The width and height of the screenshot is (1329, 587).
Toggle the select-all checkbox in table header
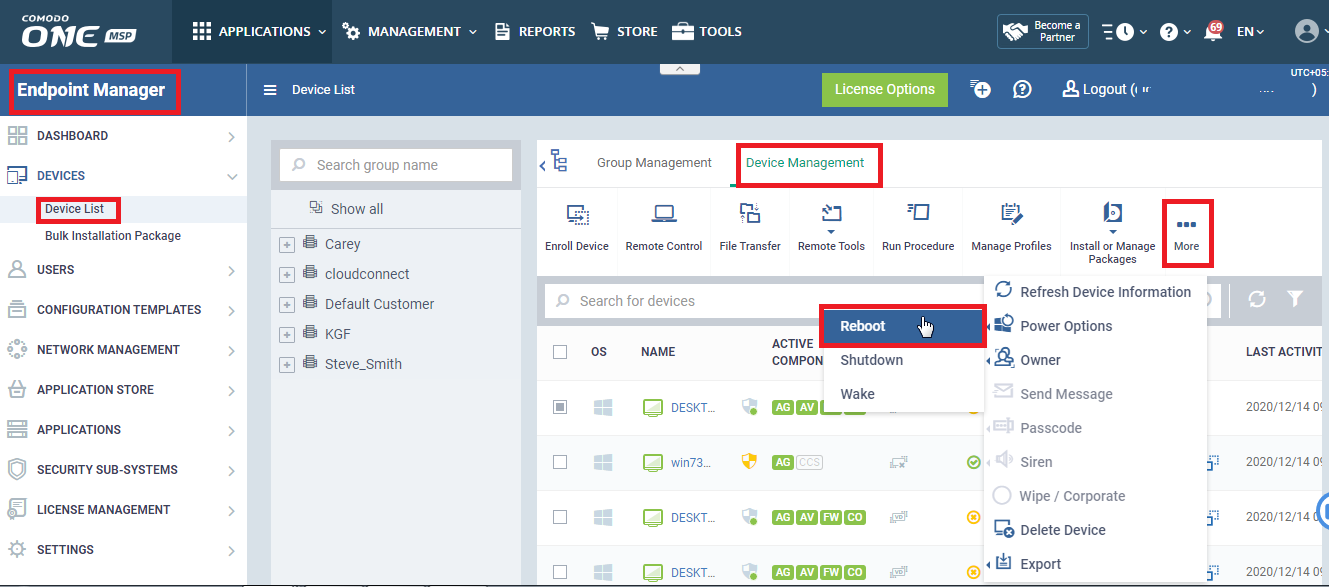(x=560, y=352)
